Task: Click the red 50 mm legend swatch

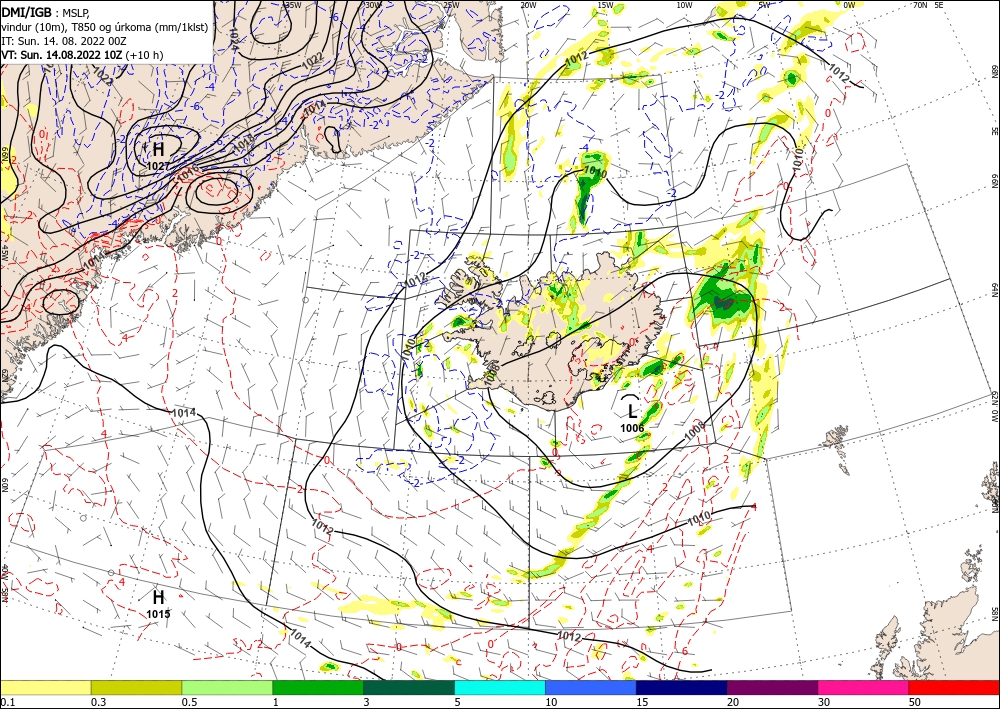Action: (x=954, y=687)
